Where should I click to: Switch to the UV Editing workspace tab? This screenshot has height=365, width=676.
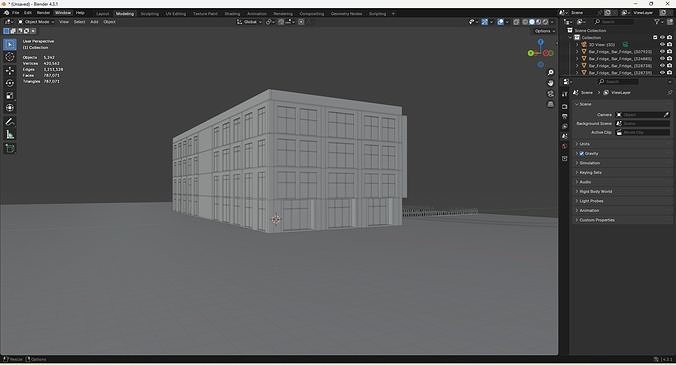coord(175,14)
